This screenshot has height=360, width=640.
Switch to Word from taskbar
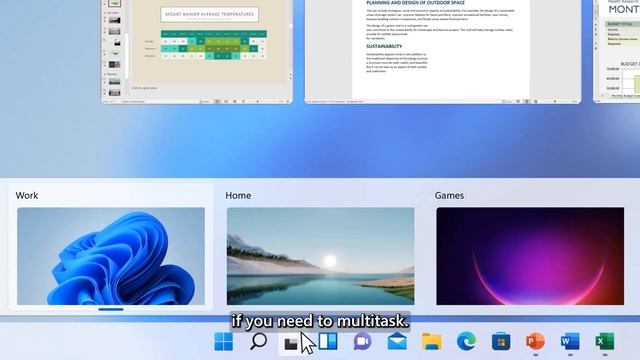[x=570, y=341]
